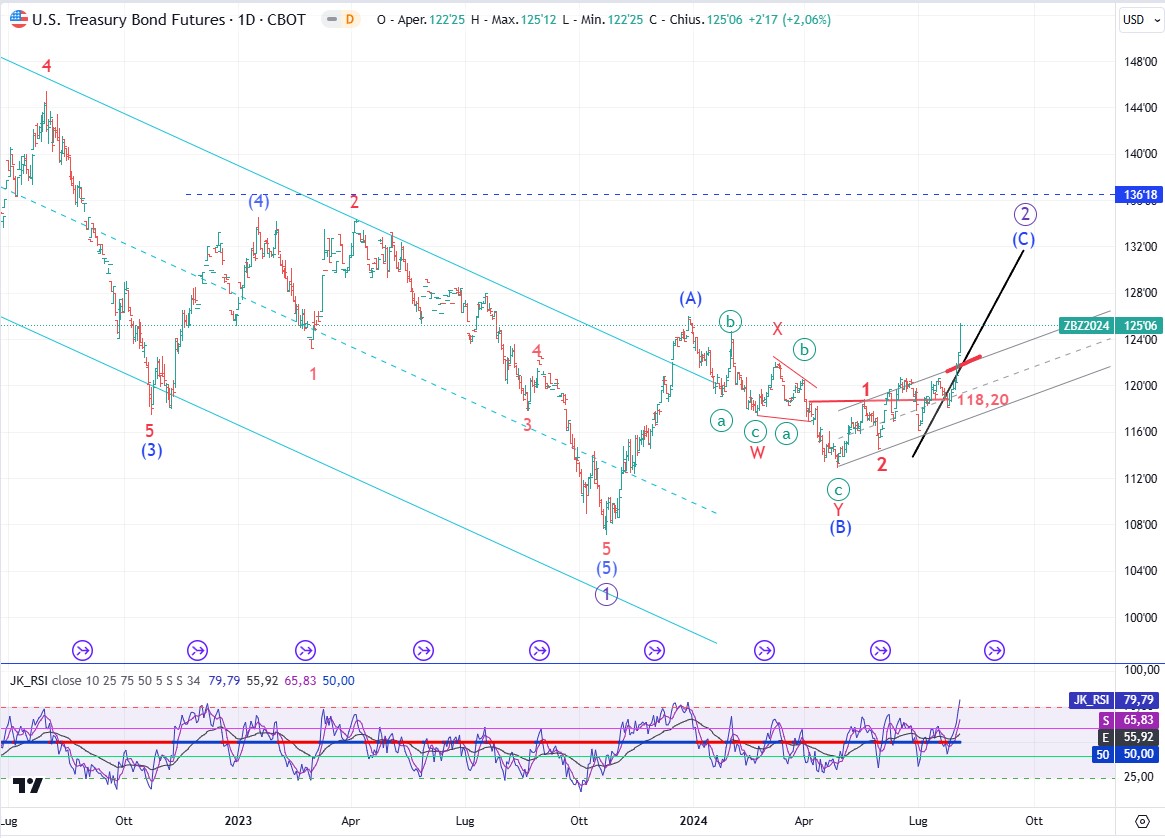1165x838 pixels.
Task: Click the S 65,83 indicator axis tag
Action: [x=1129, y=720]
